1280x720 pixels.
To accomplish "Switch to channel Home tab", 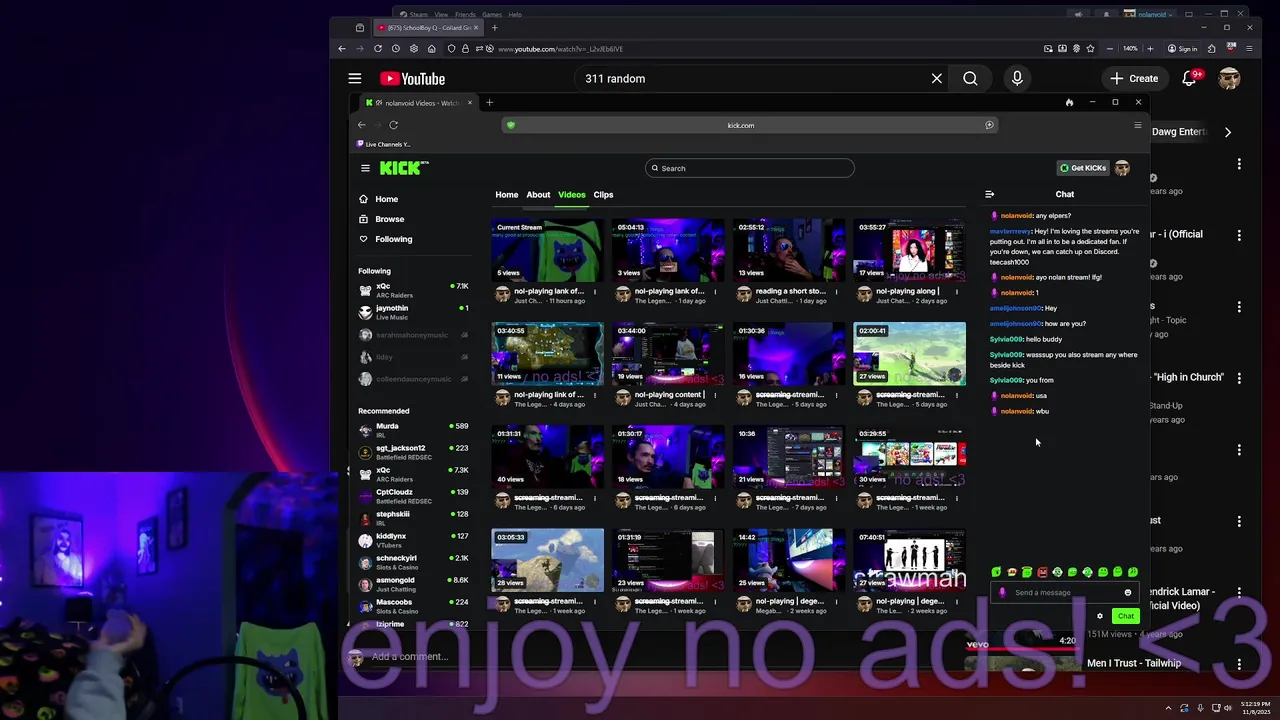I will click(x=507, y=195).
